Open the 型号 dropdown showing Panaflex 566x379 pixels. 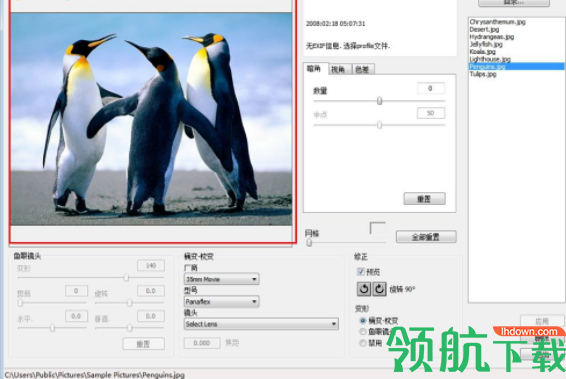click(221, 301)
